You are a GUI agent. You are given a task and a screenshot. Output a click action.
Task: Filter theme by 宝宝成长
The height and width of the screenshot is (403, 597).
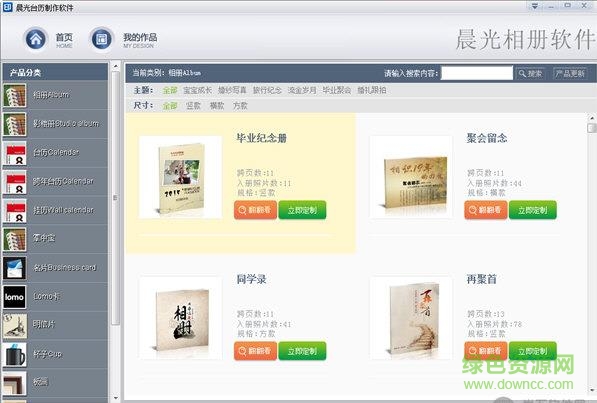pyautogui.click(x=197, y=90)
